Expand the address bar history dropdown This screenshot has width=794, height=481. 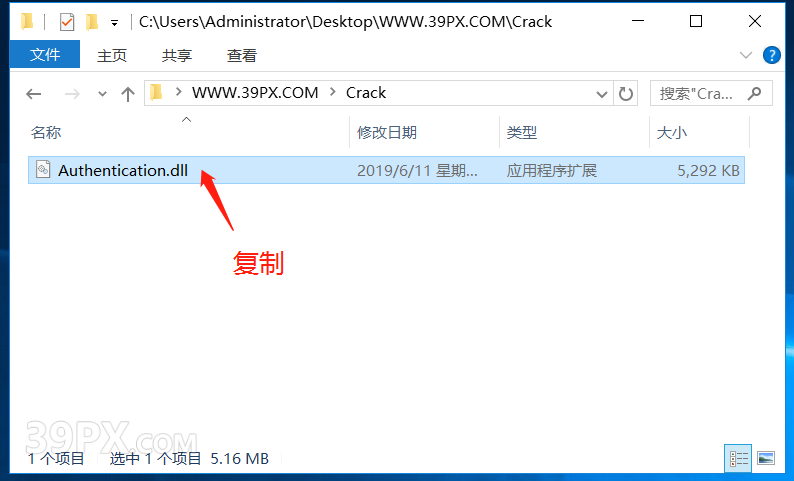click(602, 94)
